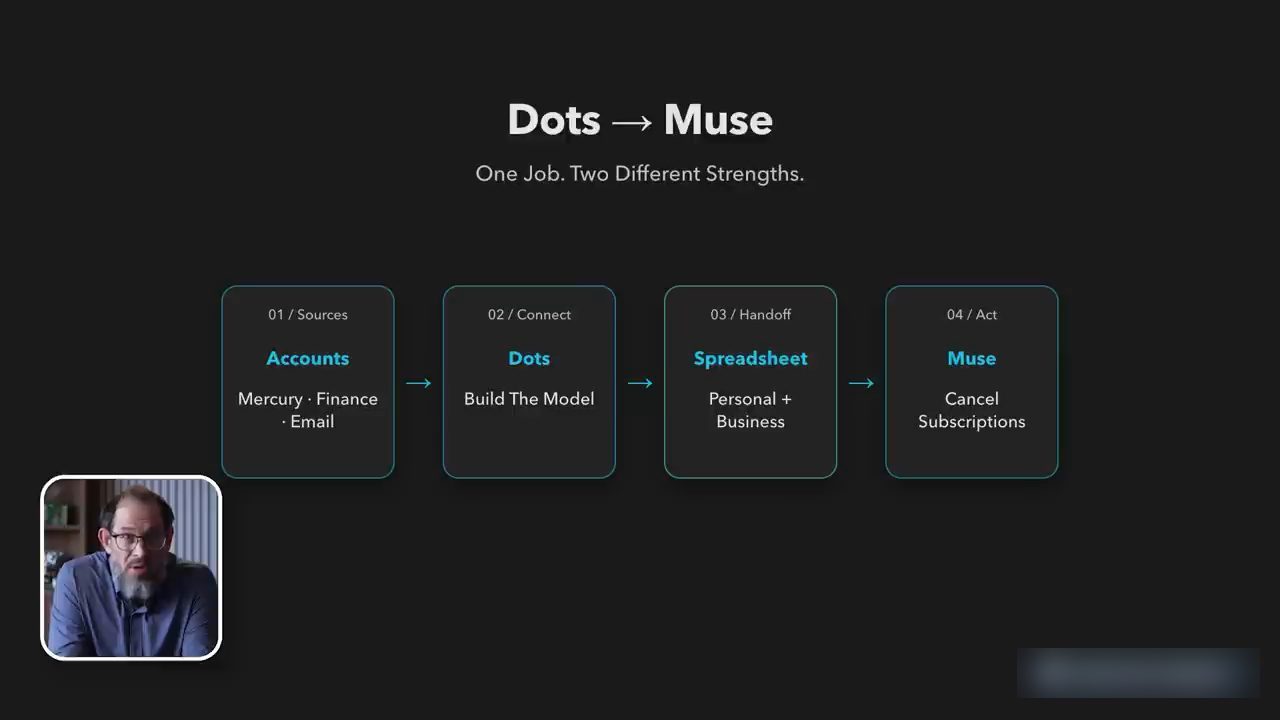Click the "Mercury · Finance · Email" description
Screen dimensions: 1280x720
pos(308,410)
